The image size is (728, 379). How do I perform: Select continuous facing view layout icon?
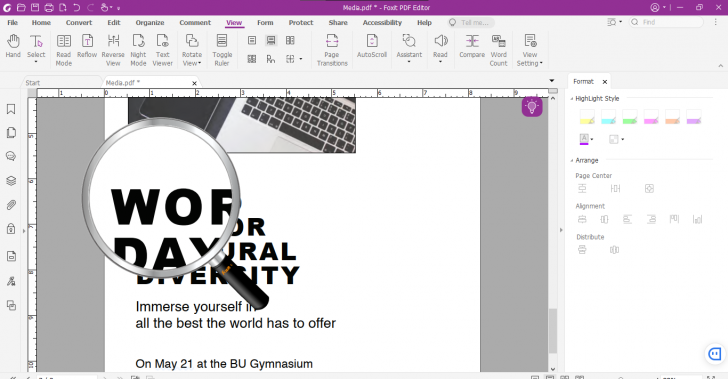click(252, 59)
